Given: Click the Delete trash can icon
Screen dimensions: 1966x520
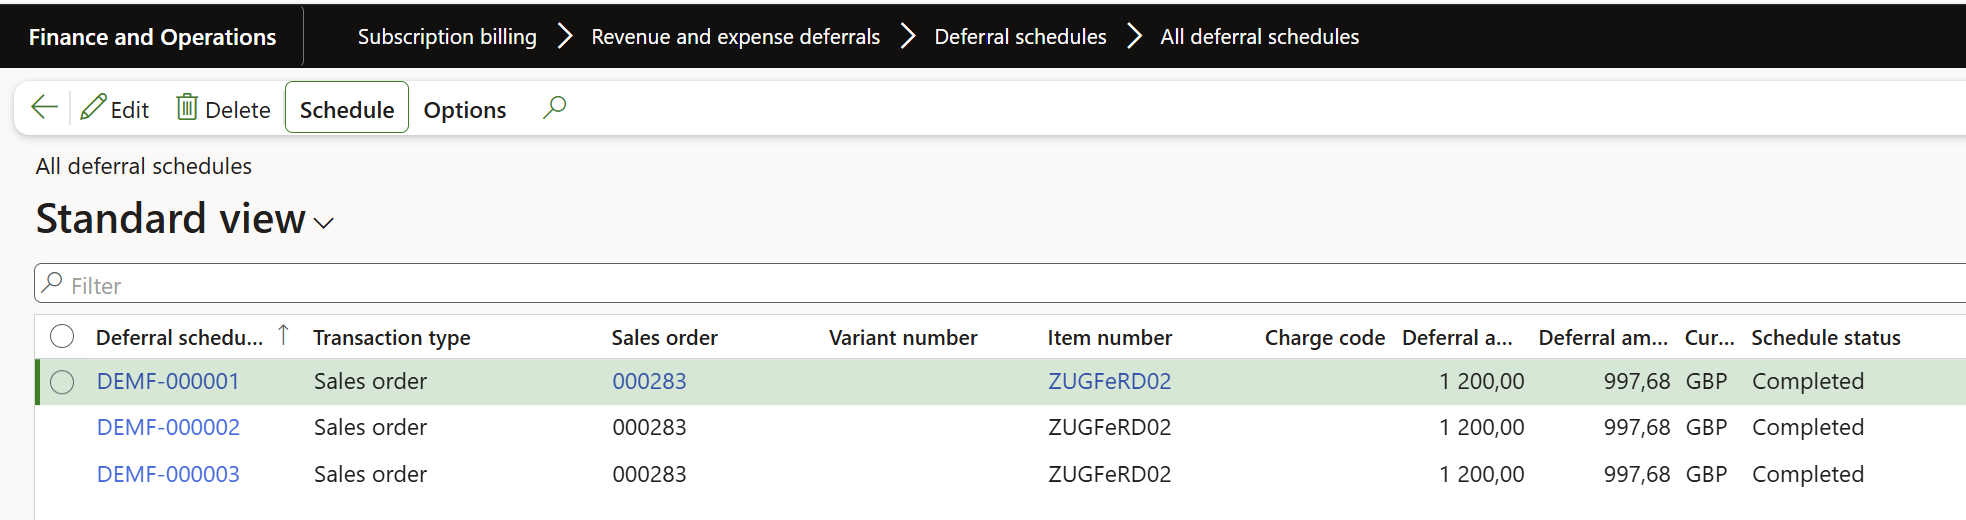Looking at the screenshot, I should point(187,107).
